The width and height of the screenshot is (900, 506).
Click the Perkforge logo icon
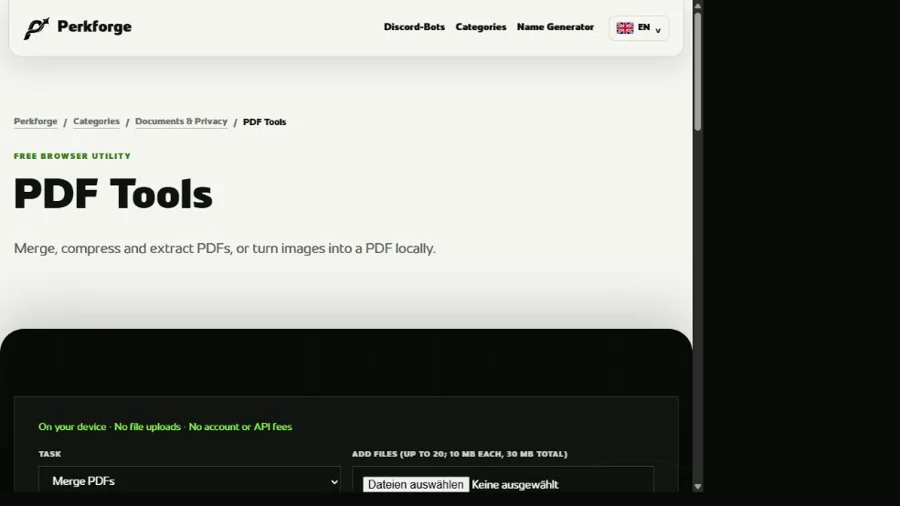(x=36, y=28)
